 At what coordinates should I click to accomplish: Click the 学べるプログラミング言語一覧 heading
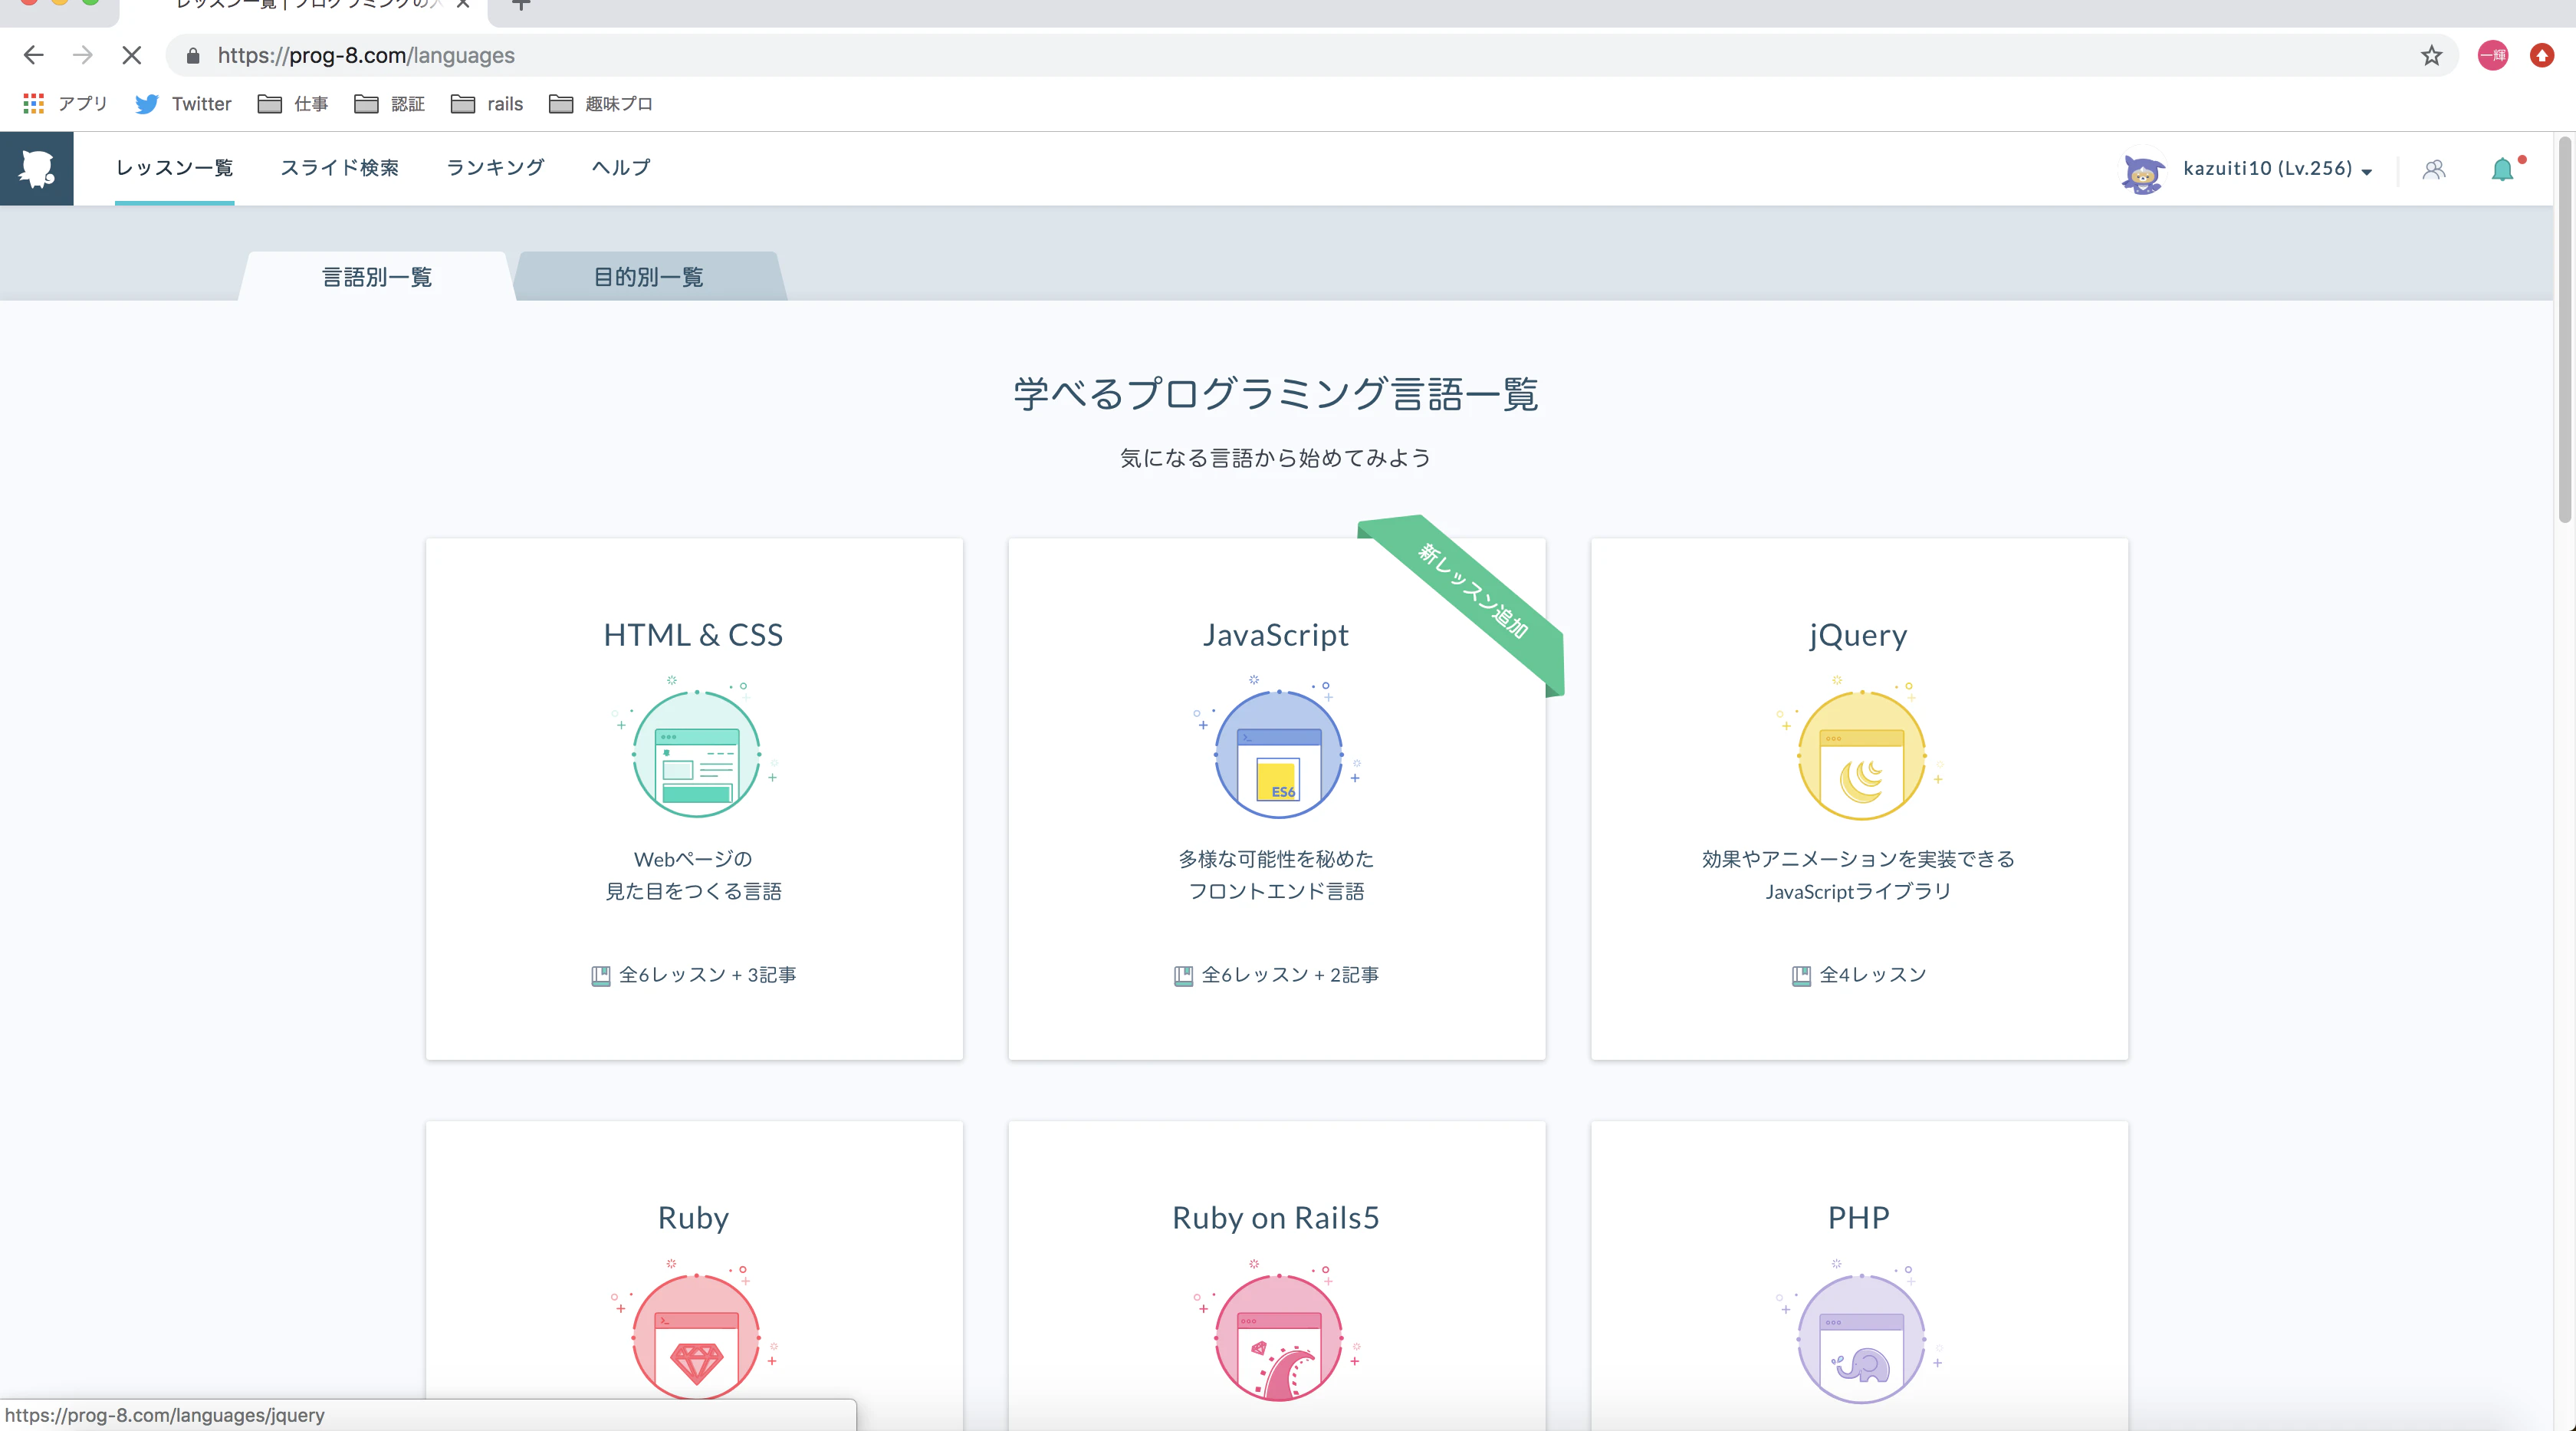[1276, 394]
